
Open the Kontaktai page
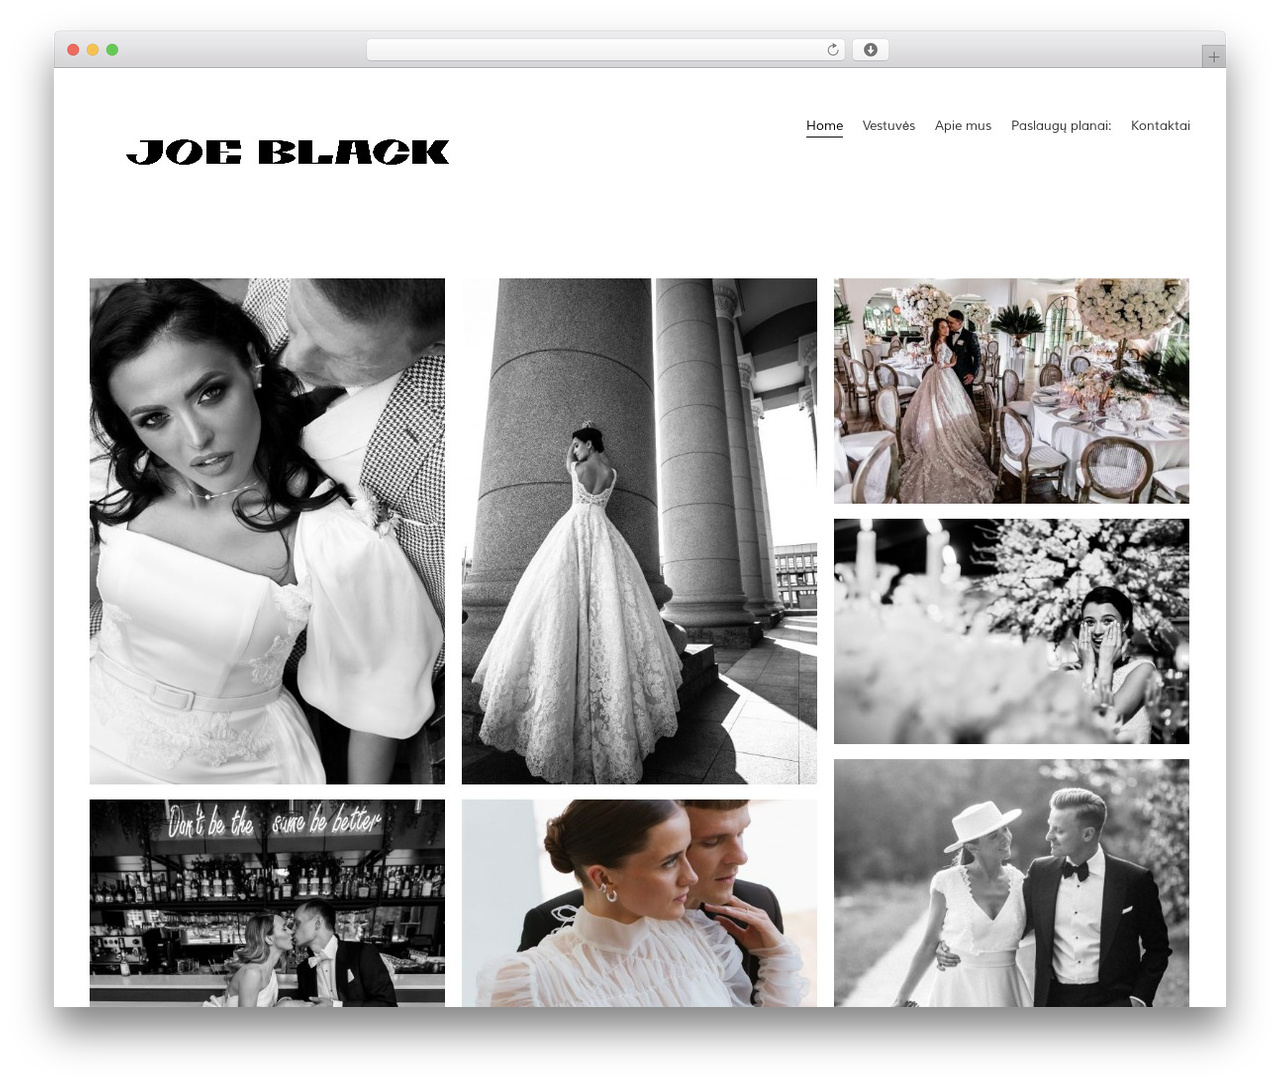tap(1160, 126)
